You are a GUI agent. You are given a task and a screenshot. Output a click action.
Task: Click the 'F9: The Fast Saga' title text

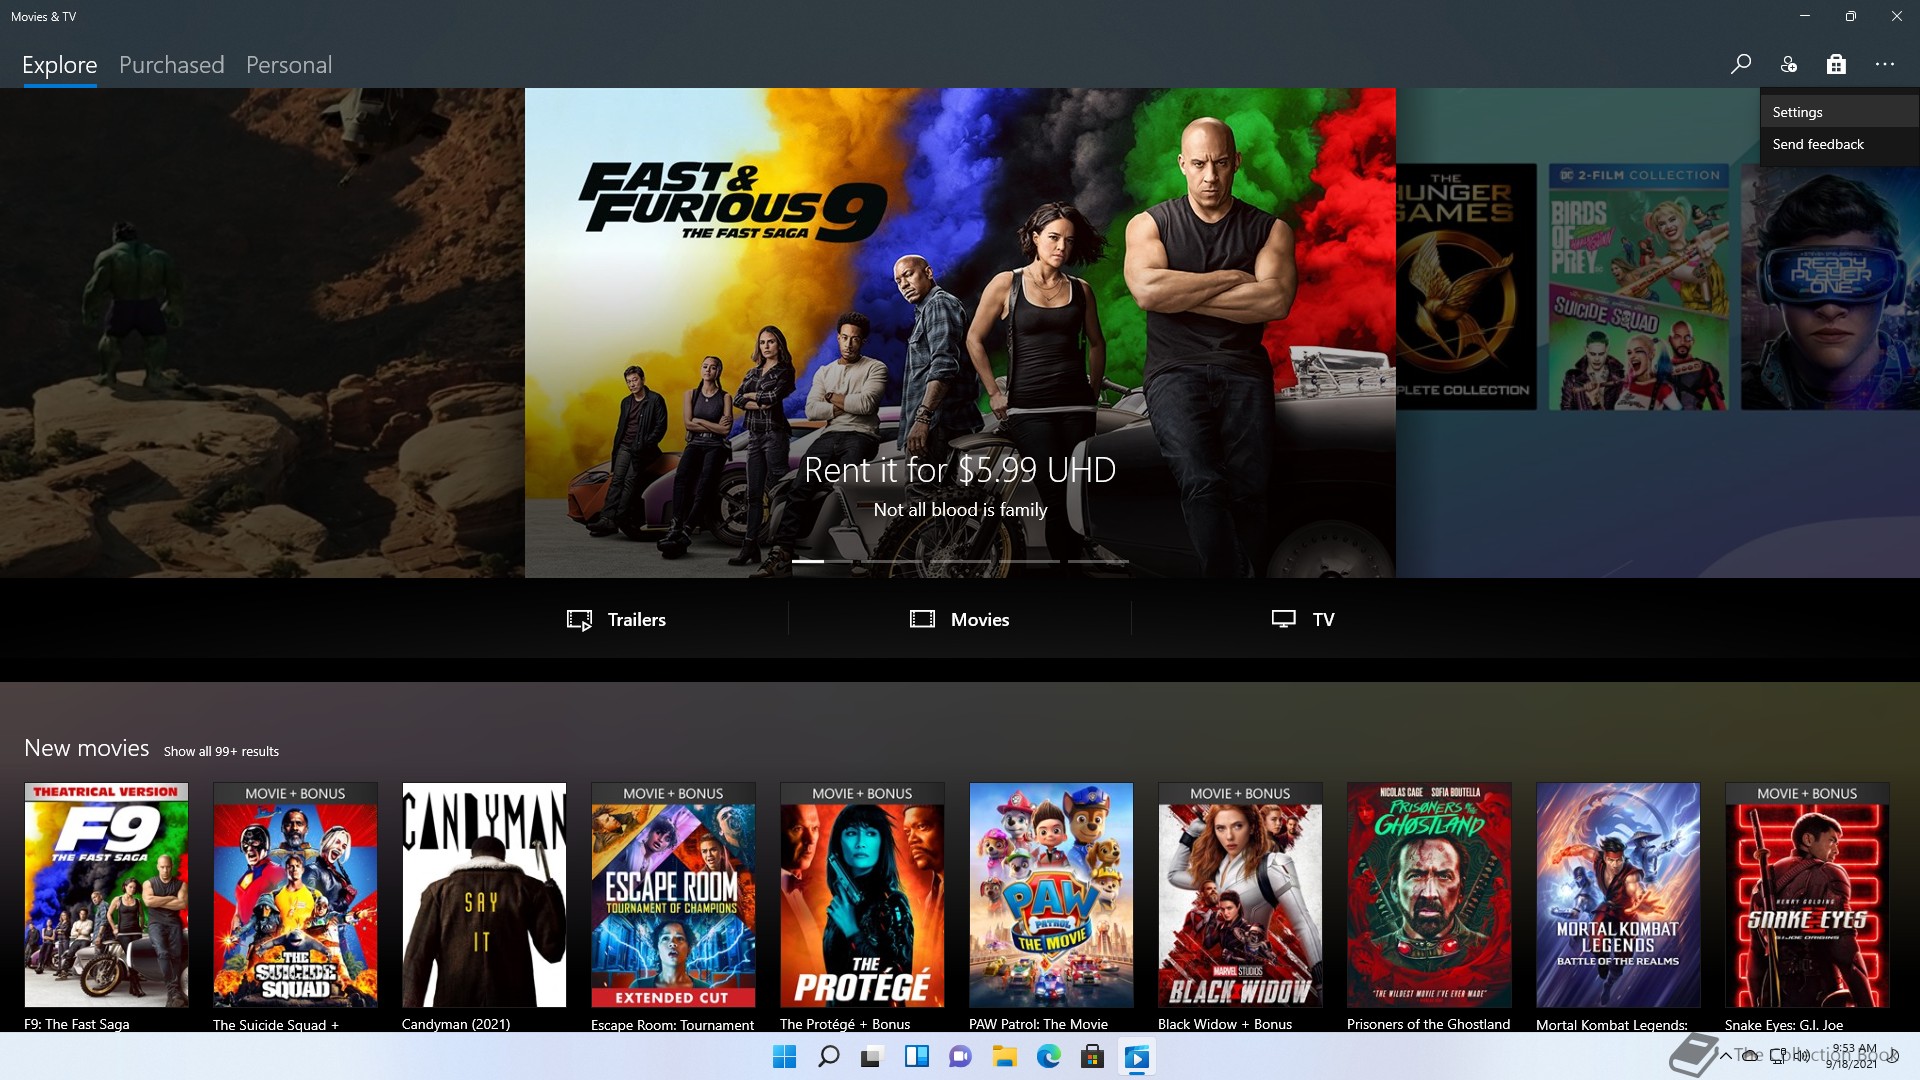tap(77, 1024)
